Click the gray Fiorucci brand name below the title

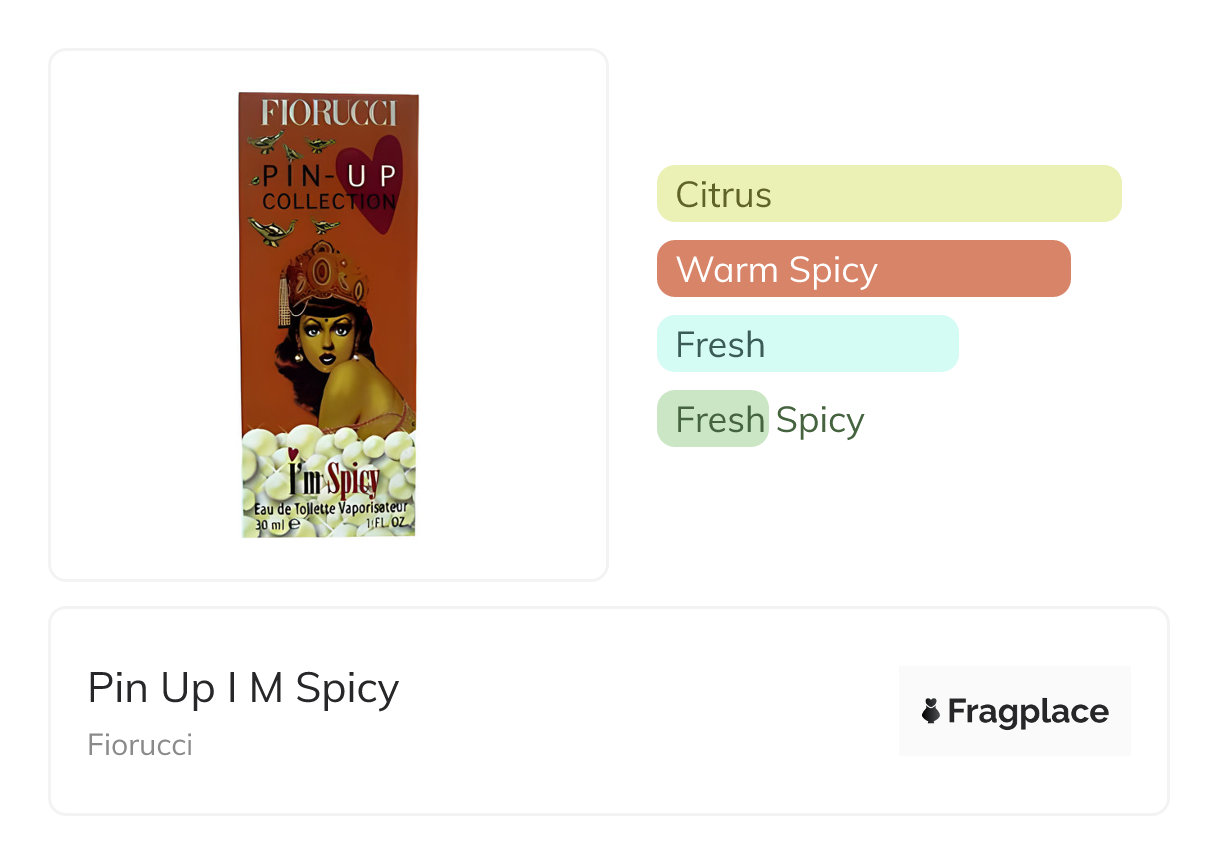[140, 745]
